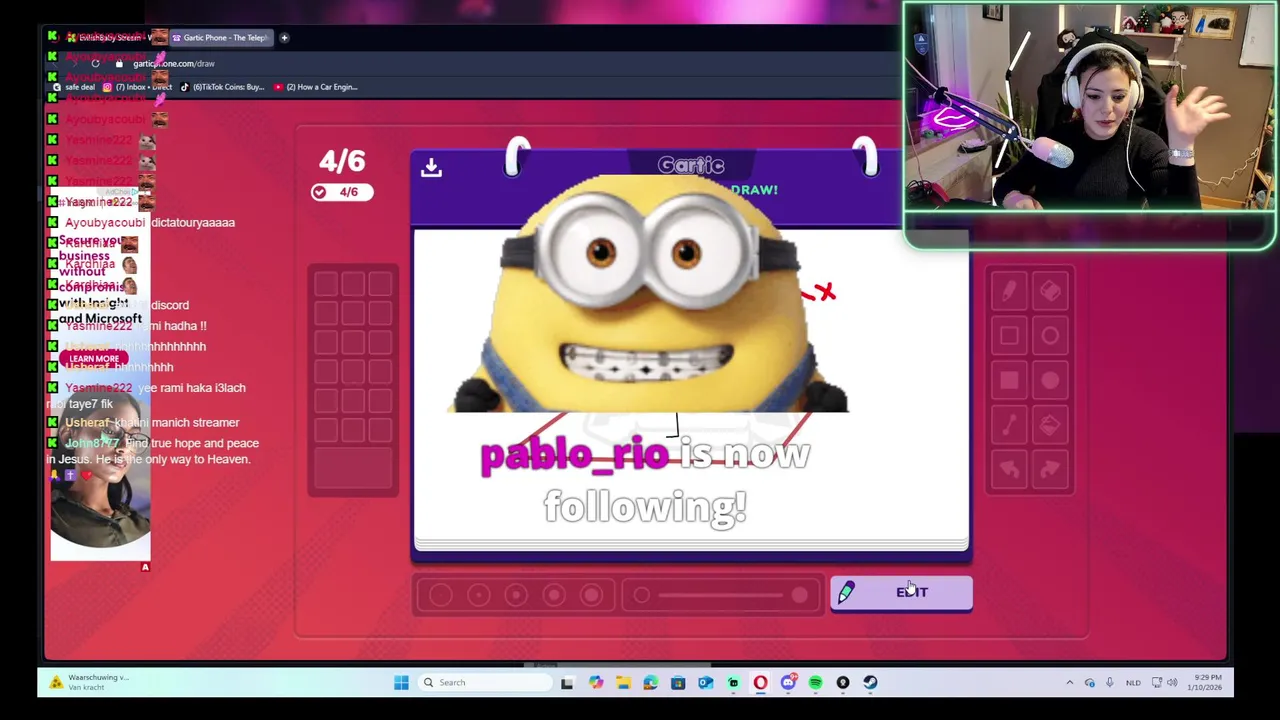Open Microsoft Edge from the taskbar
This screenshot has width=1280, height=720.
pyautogui.click(x=650, y=682)
